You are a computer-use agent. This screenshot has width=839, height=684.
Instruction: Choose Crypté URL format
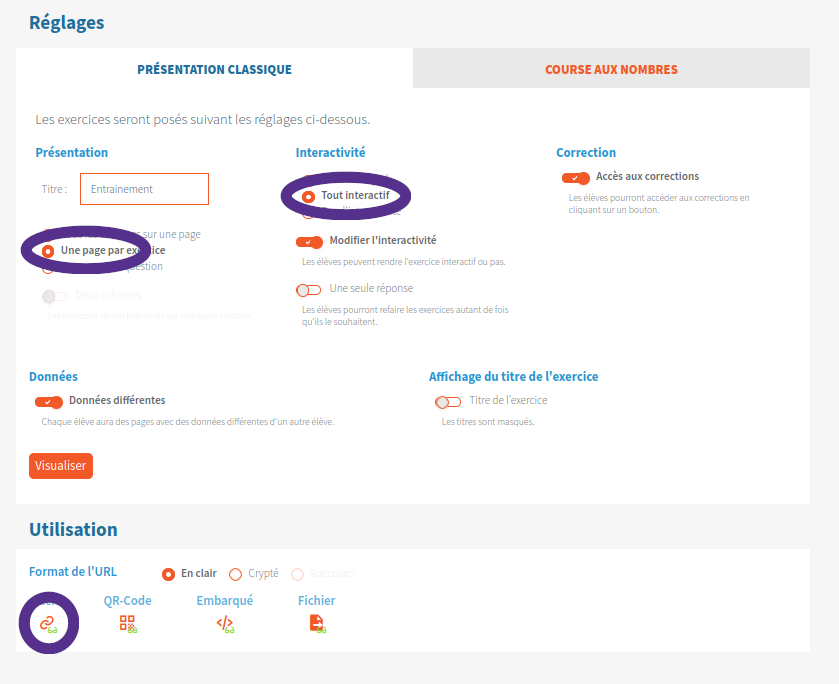click(x=236, y=574)
